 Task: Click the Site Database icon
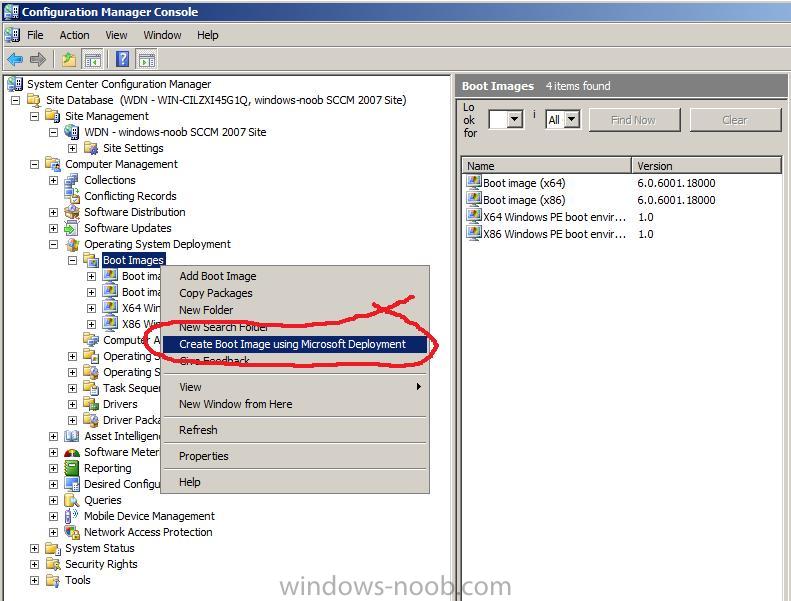34,100
